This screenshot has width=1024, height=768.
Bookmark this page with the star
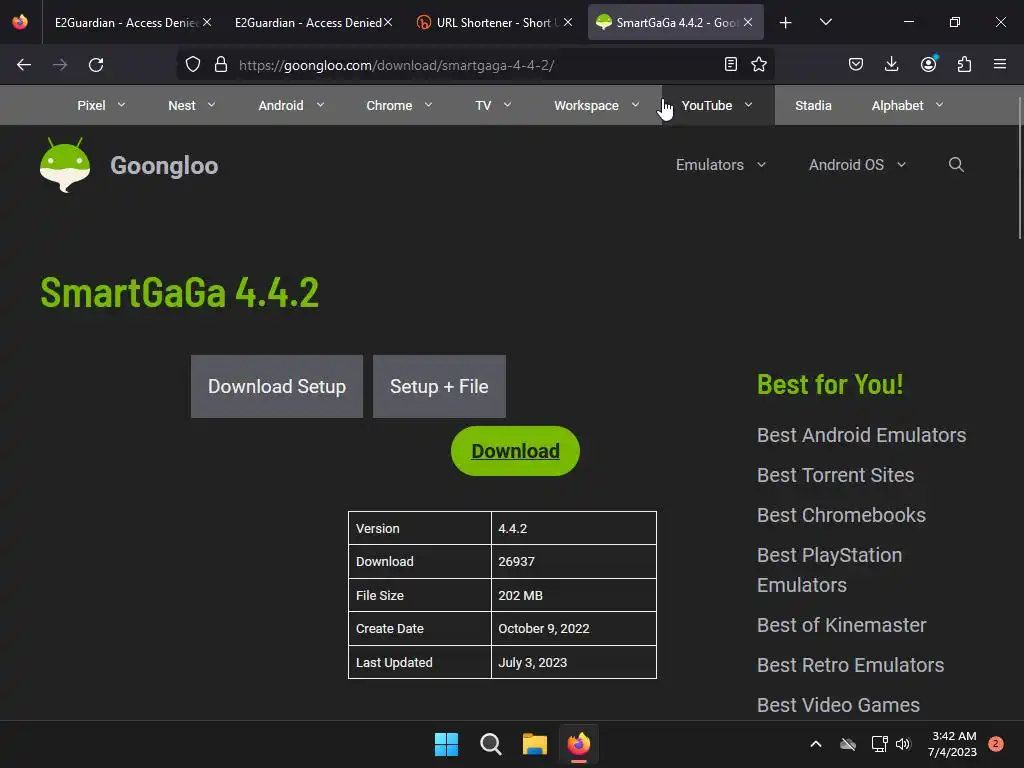[759, 64]
